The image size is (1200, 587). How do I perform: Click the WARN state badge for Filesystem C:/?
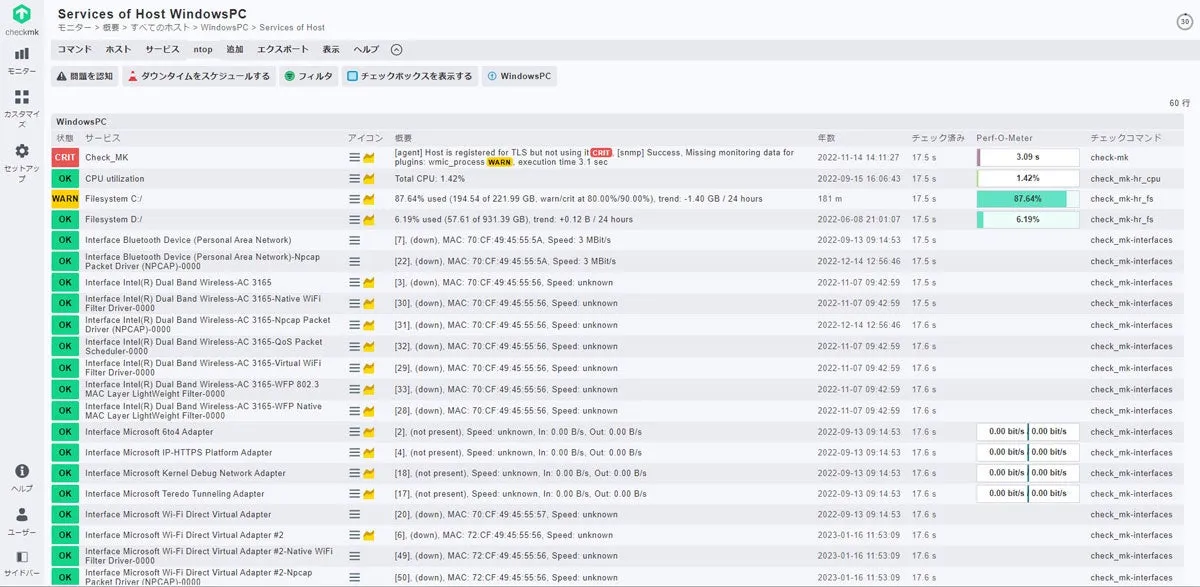65,199
